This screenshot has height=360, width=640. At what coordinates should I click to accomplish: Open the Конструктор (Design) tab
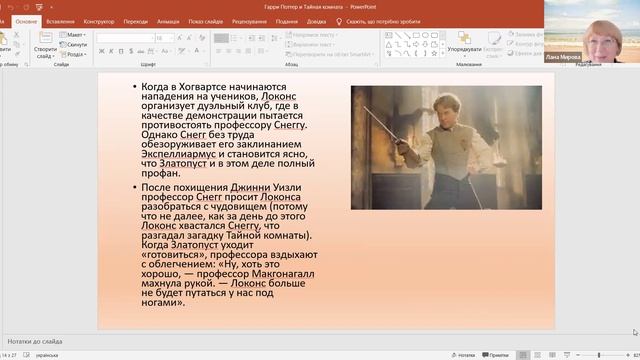pos(99,22)
